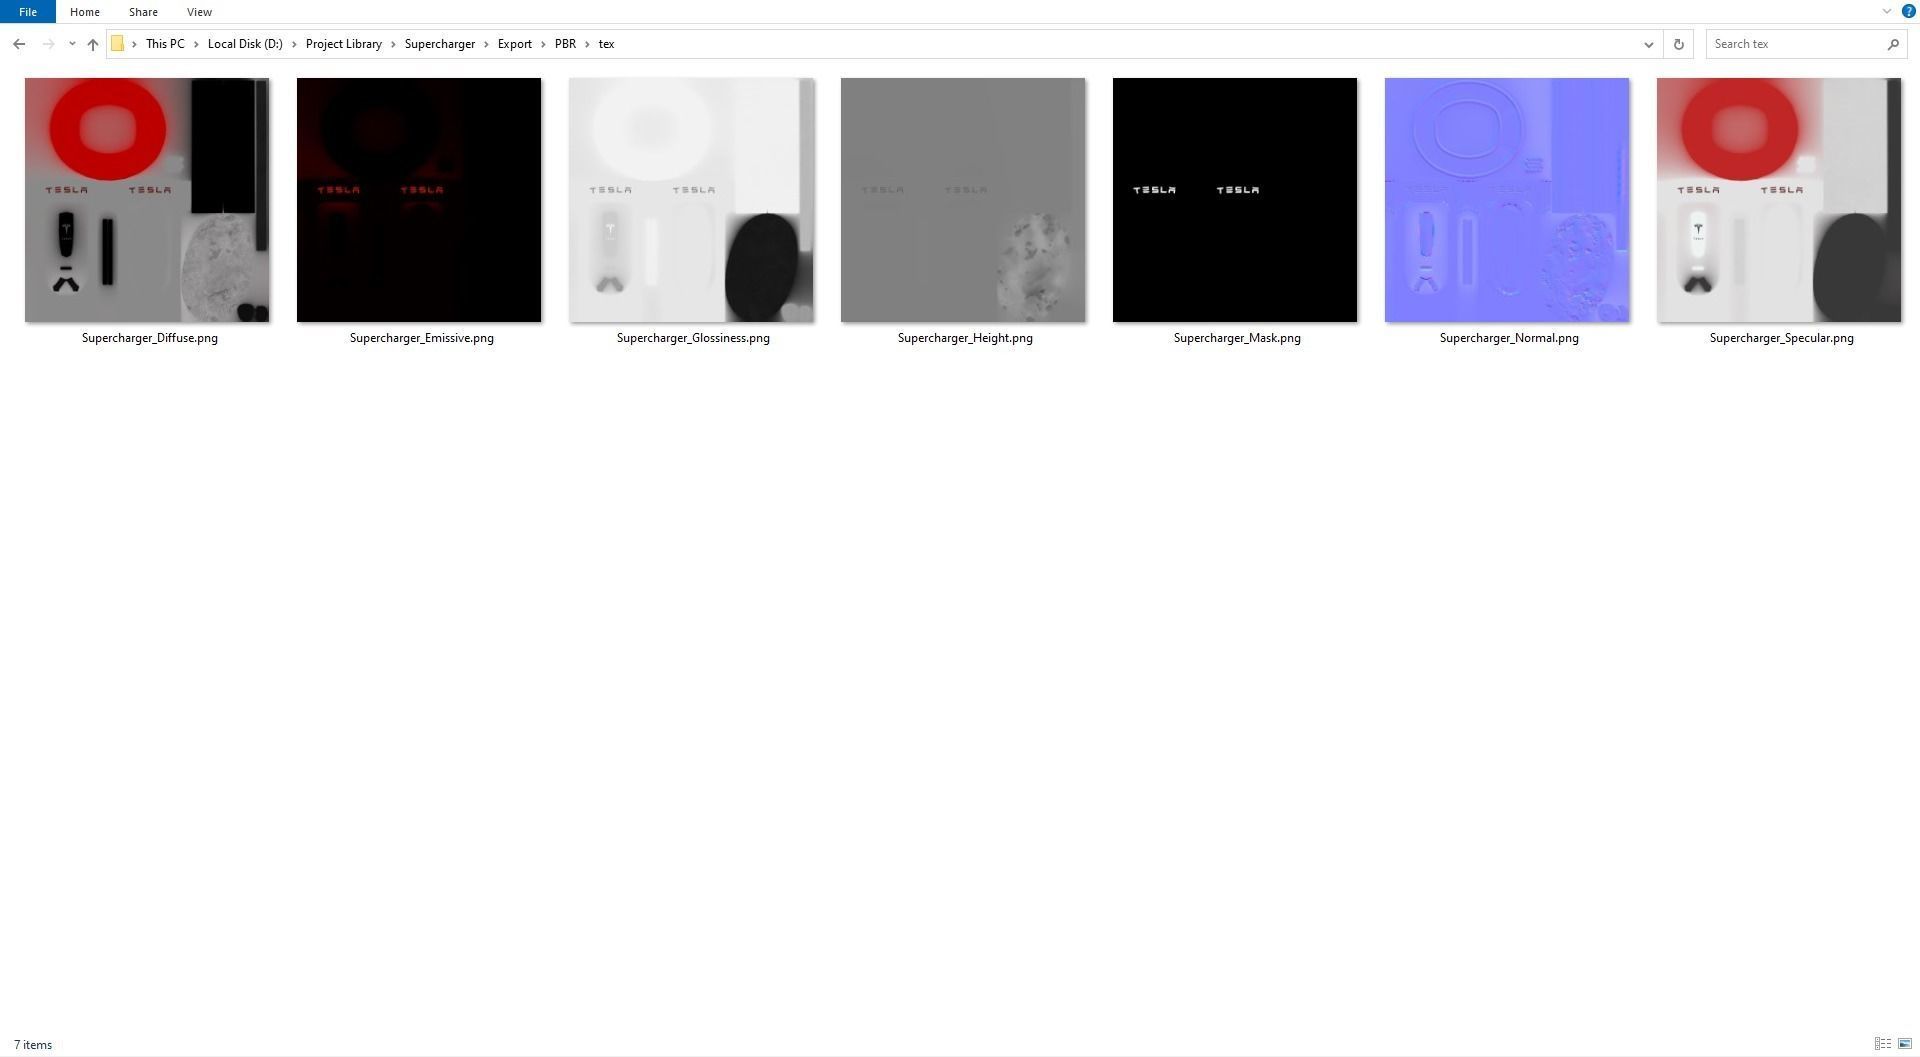
Task: Click the tex breadcrumb segment
Action: click(607, 44)
